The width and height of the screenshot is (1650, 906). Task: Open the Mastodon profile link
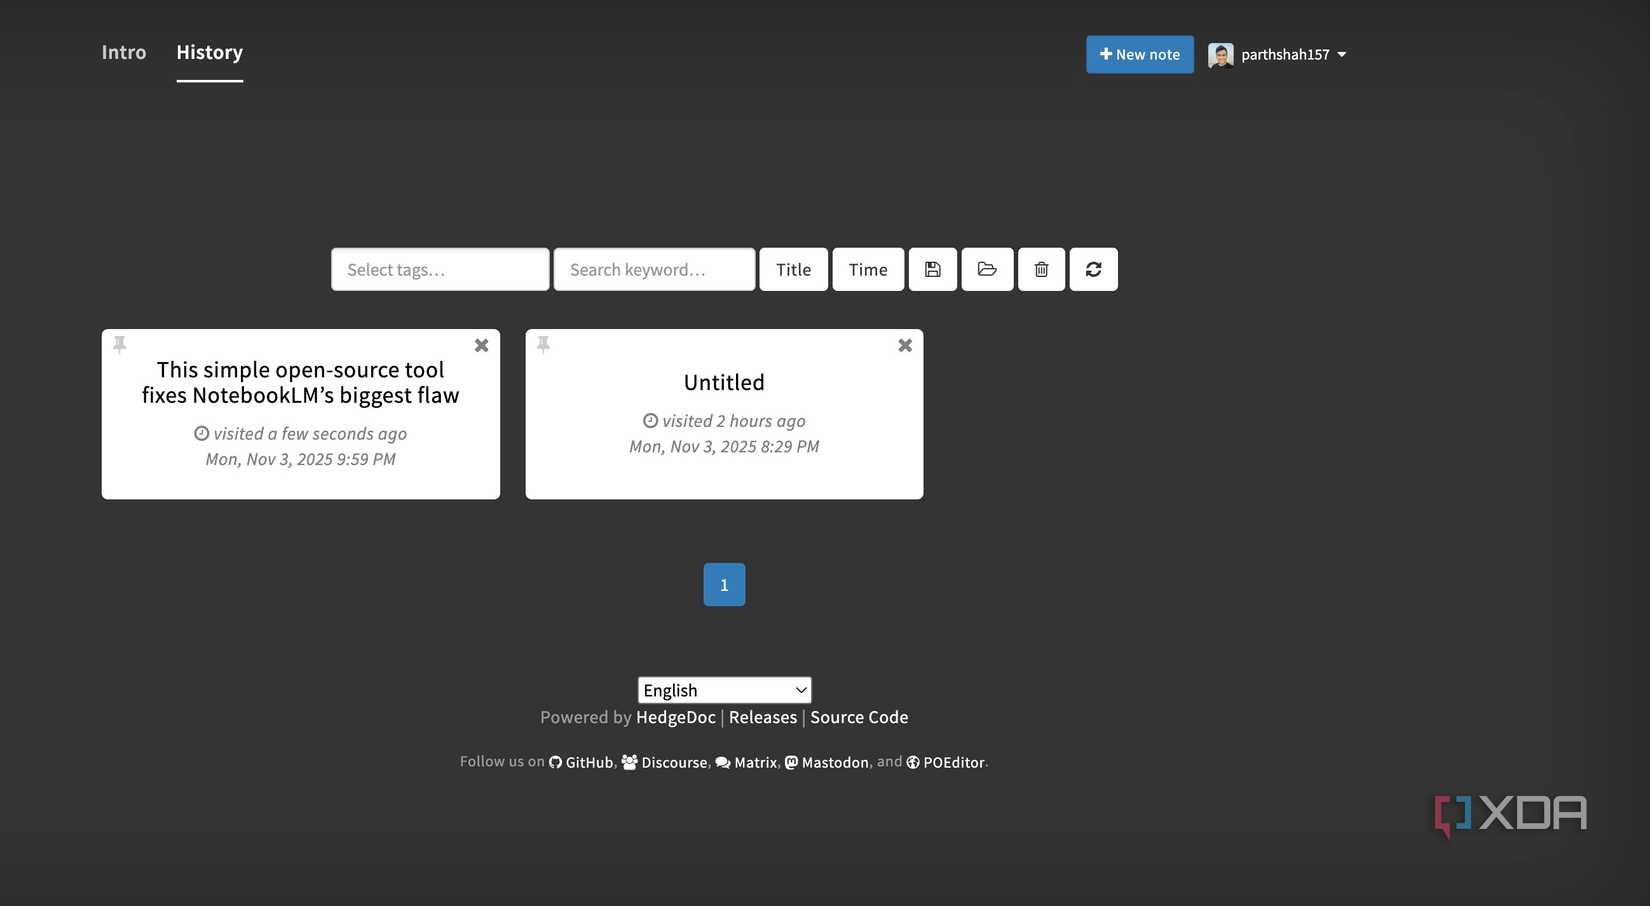coord(835,762)
